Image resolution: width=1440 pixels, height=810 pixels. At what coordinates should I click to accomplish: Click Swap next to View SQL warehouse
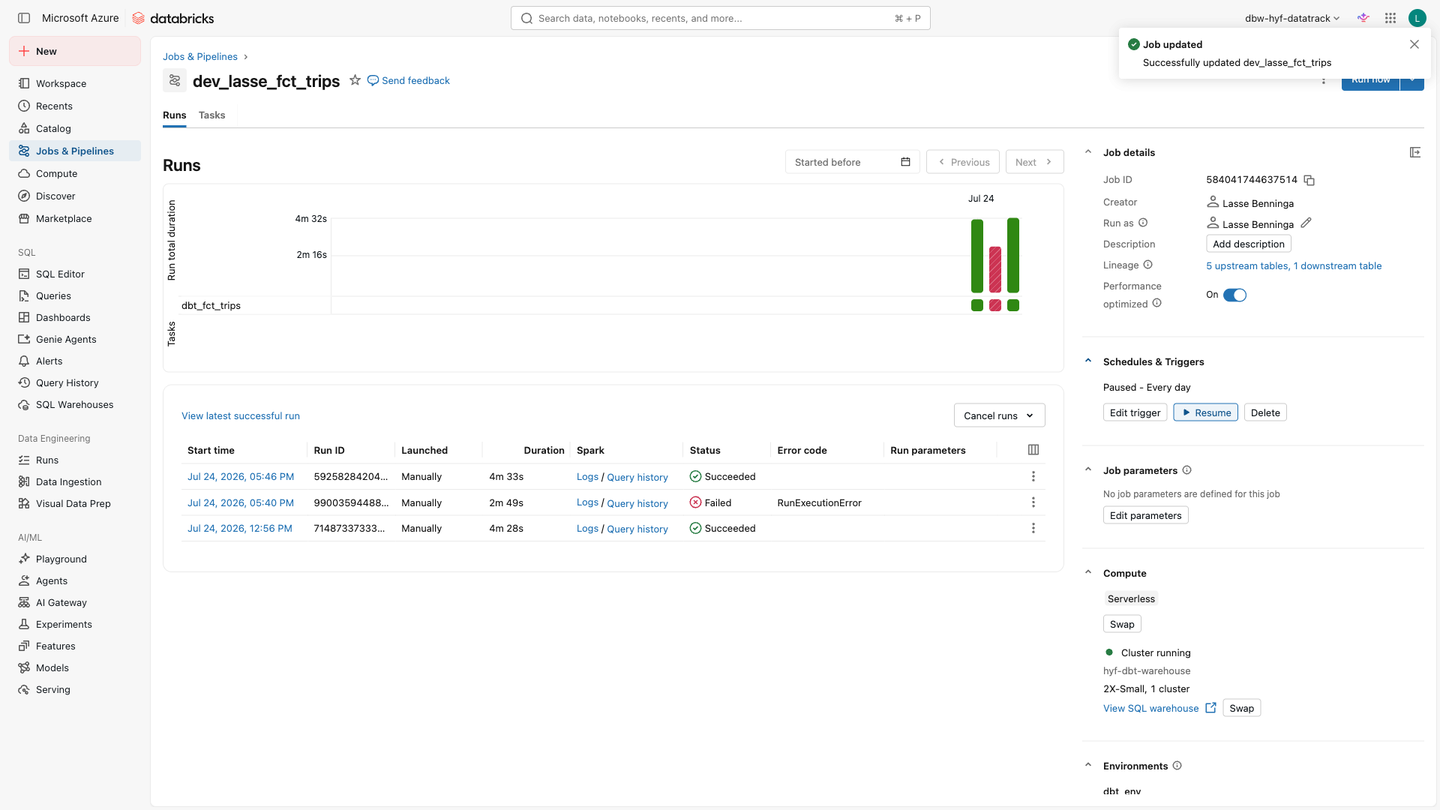point(1242,708)
